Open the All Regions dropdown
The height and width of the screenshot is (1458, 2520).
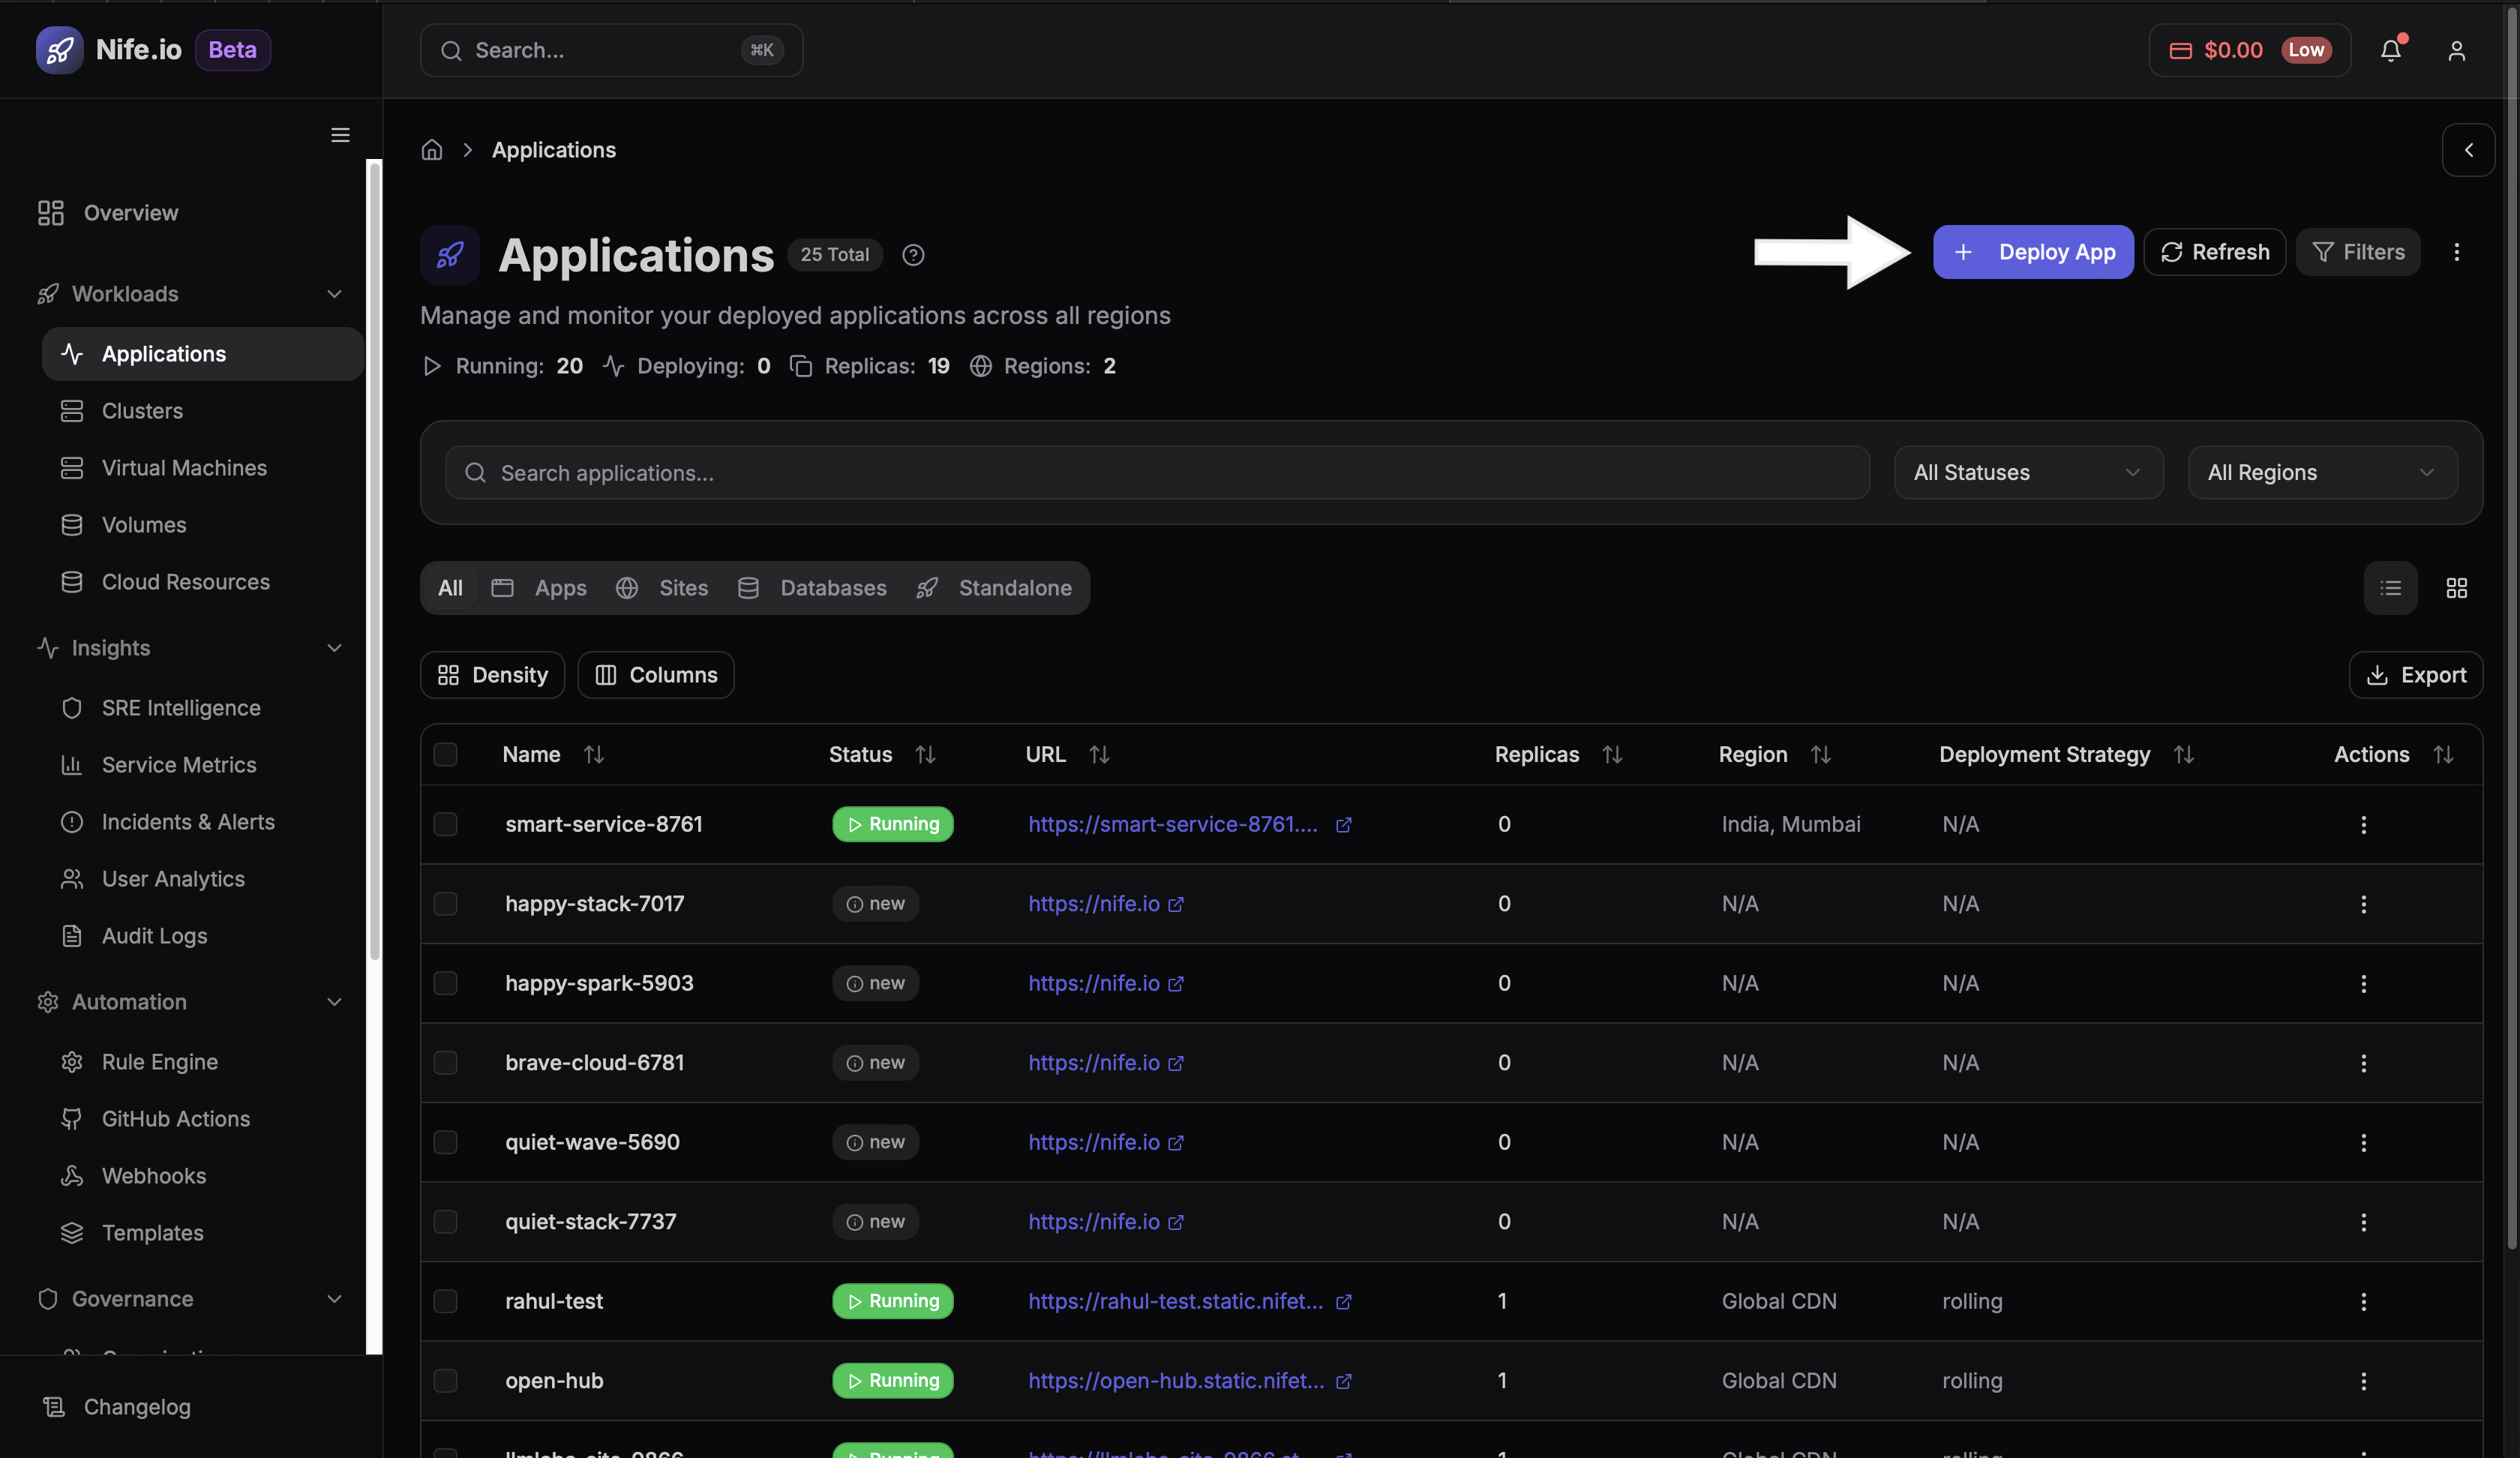(2322, 472)
